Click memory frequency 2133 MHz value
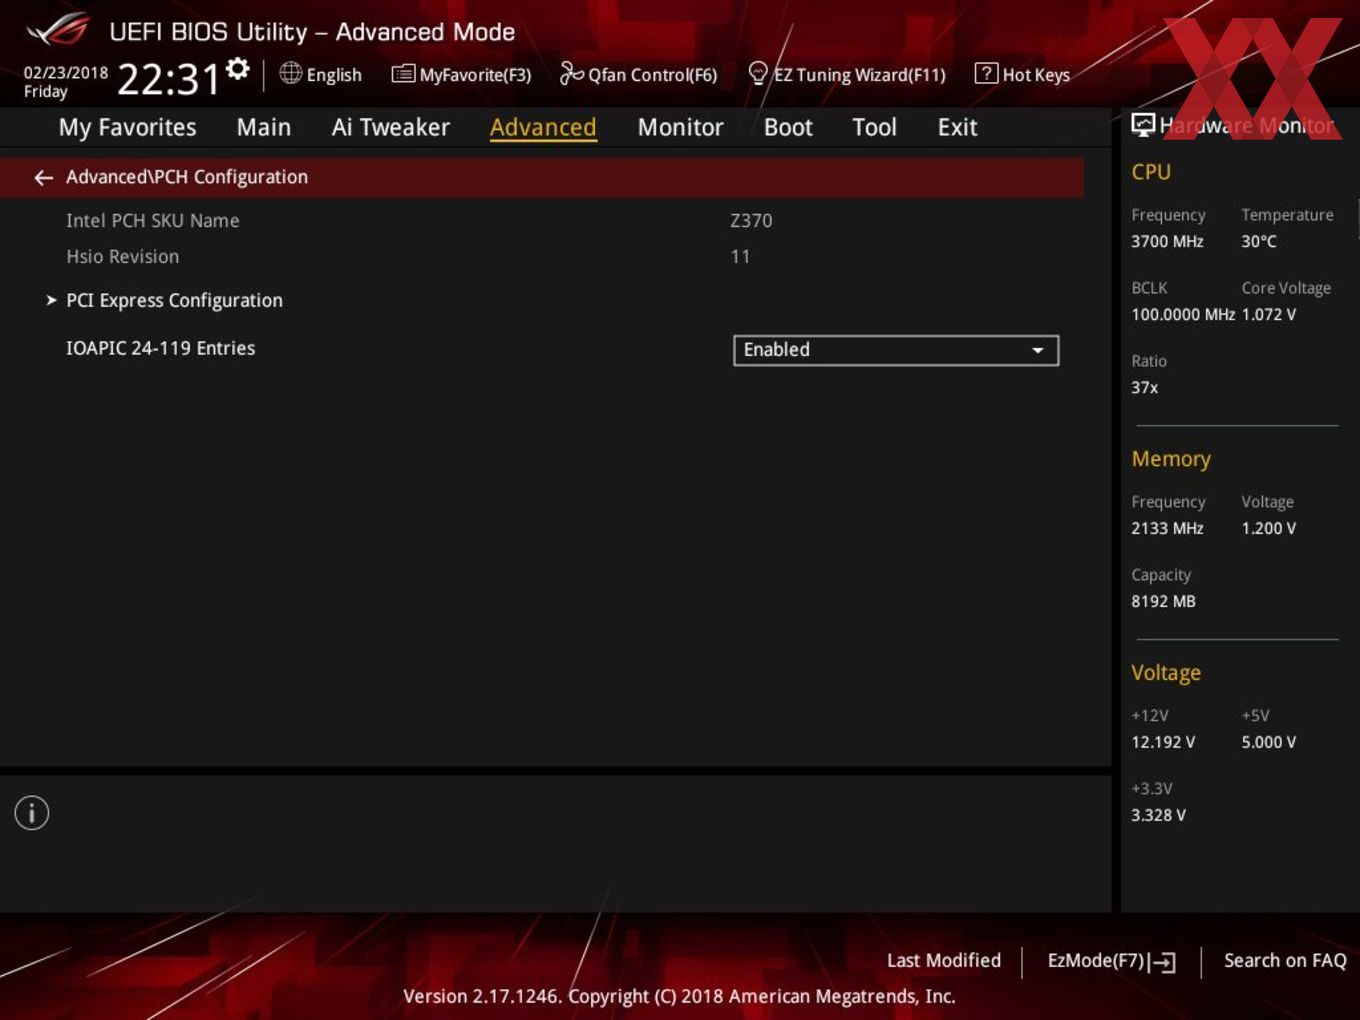1360x1020 pixels. (1167, 528)
